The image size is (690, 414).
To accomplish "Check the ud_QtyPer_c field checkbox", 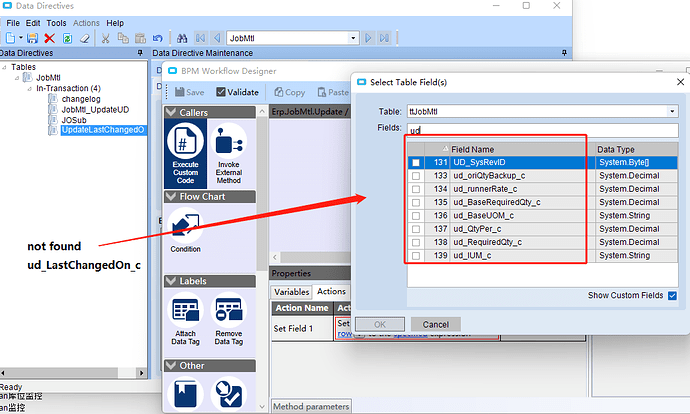I will pyautogui.click(x=416, y=229).
